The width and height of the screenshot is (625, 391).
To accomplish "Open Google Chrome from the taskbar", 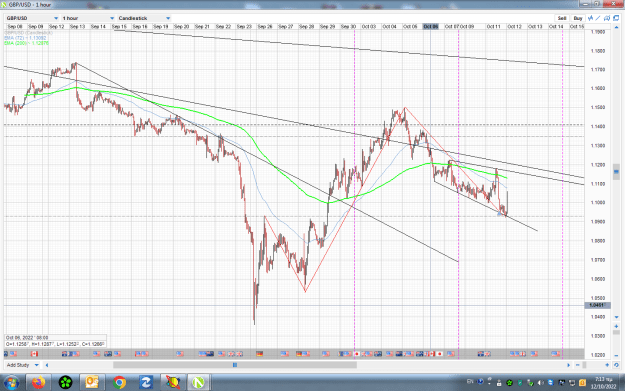I will (119, 383).
